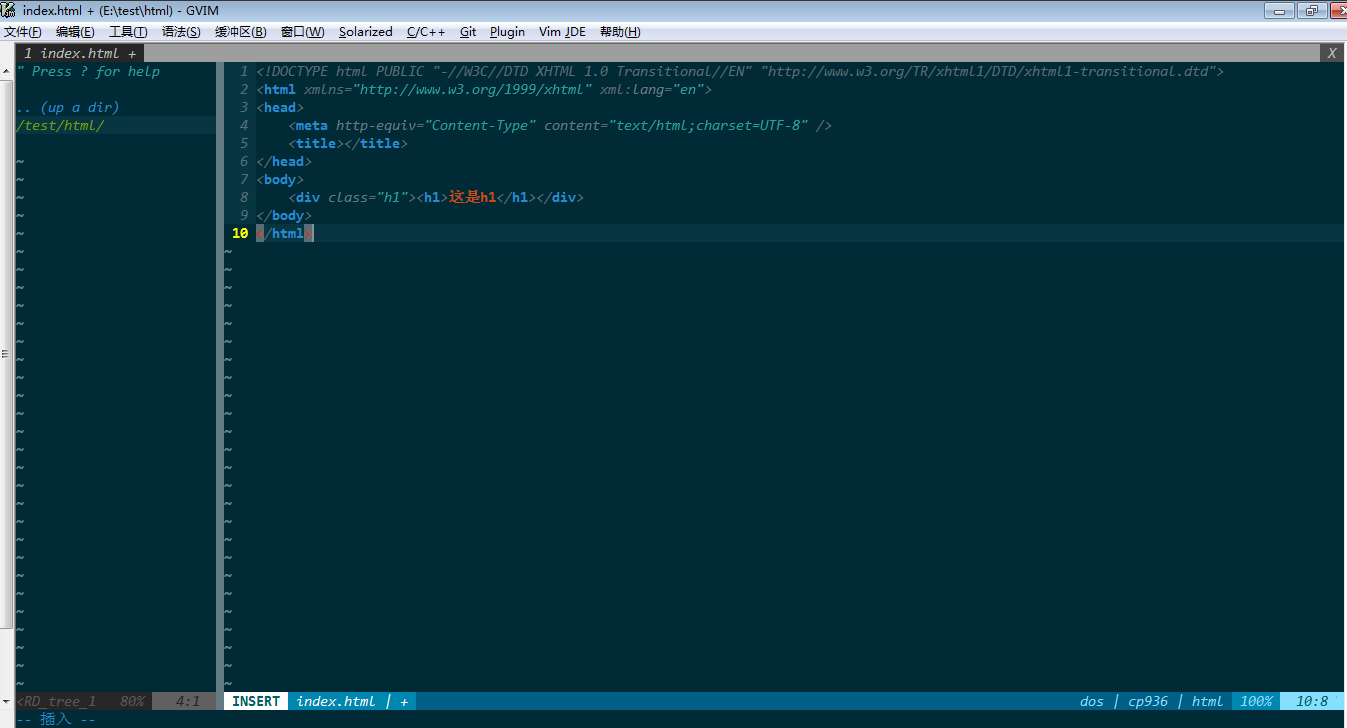Image resolution: width=1347 pixels, height=728 pixels.
Task: Expand the Solarized menu
Action: pyautogui.click(x=365, y=32)
